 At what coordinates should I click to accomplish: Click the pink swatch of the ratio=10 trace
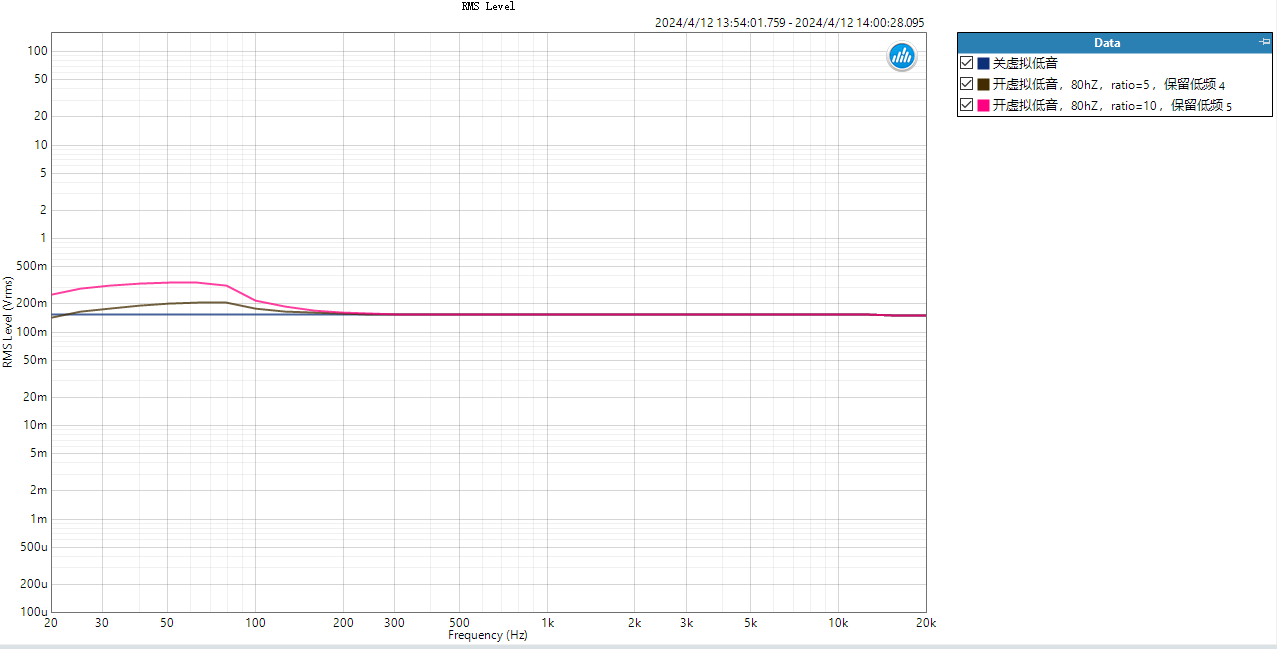pos(983,105)
